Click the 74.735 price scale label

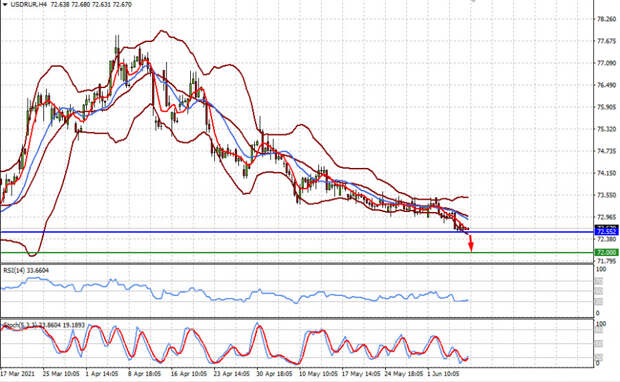click(606, 151)
